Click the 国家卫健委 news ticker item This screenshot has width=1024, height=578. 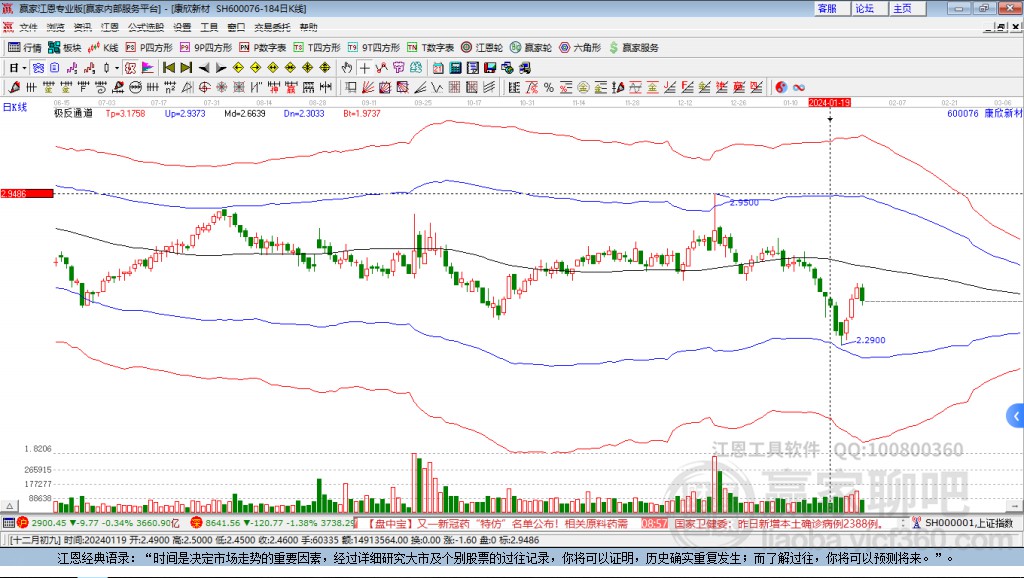tap(778, 523)
